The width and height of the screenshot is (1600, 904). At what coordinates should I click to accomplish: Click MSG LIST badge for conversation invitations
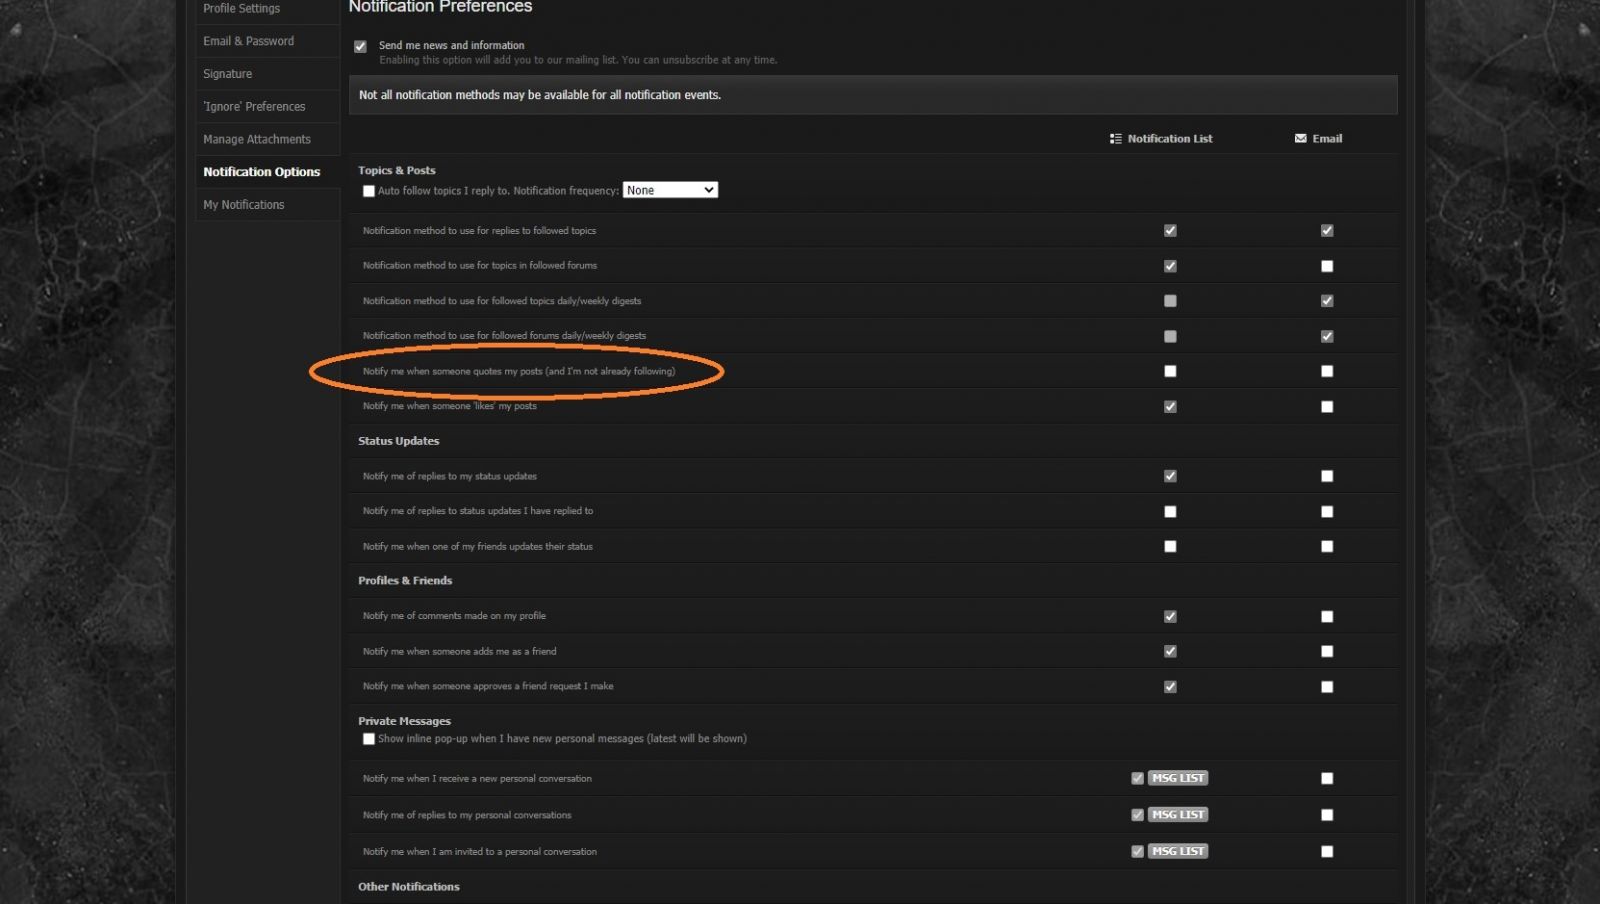tap(1178, 852)
